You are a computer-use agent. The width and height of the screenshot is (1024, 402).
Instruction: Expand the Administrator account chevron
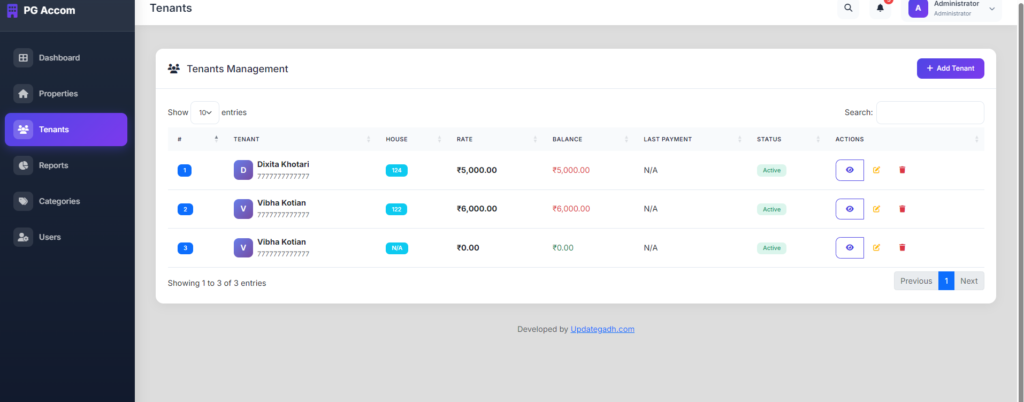[x=992, y=8]
